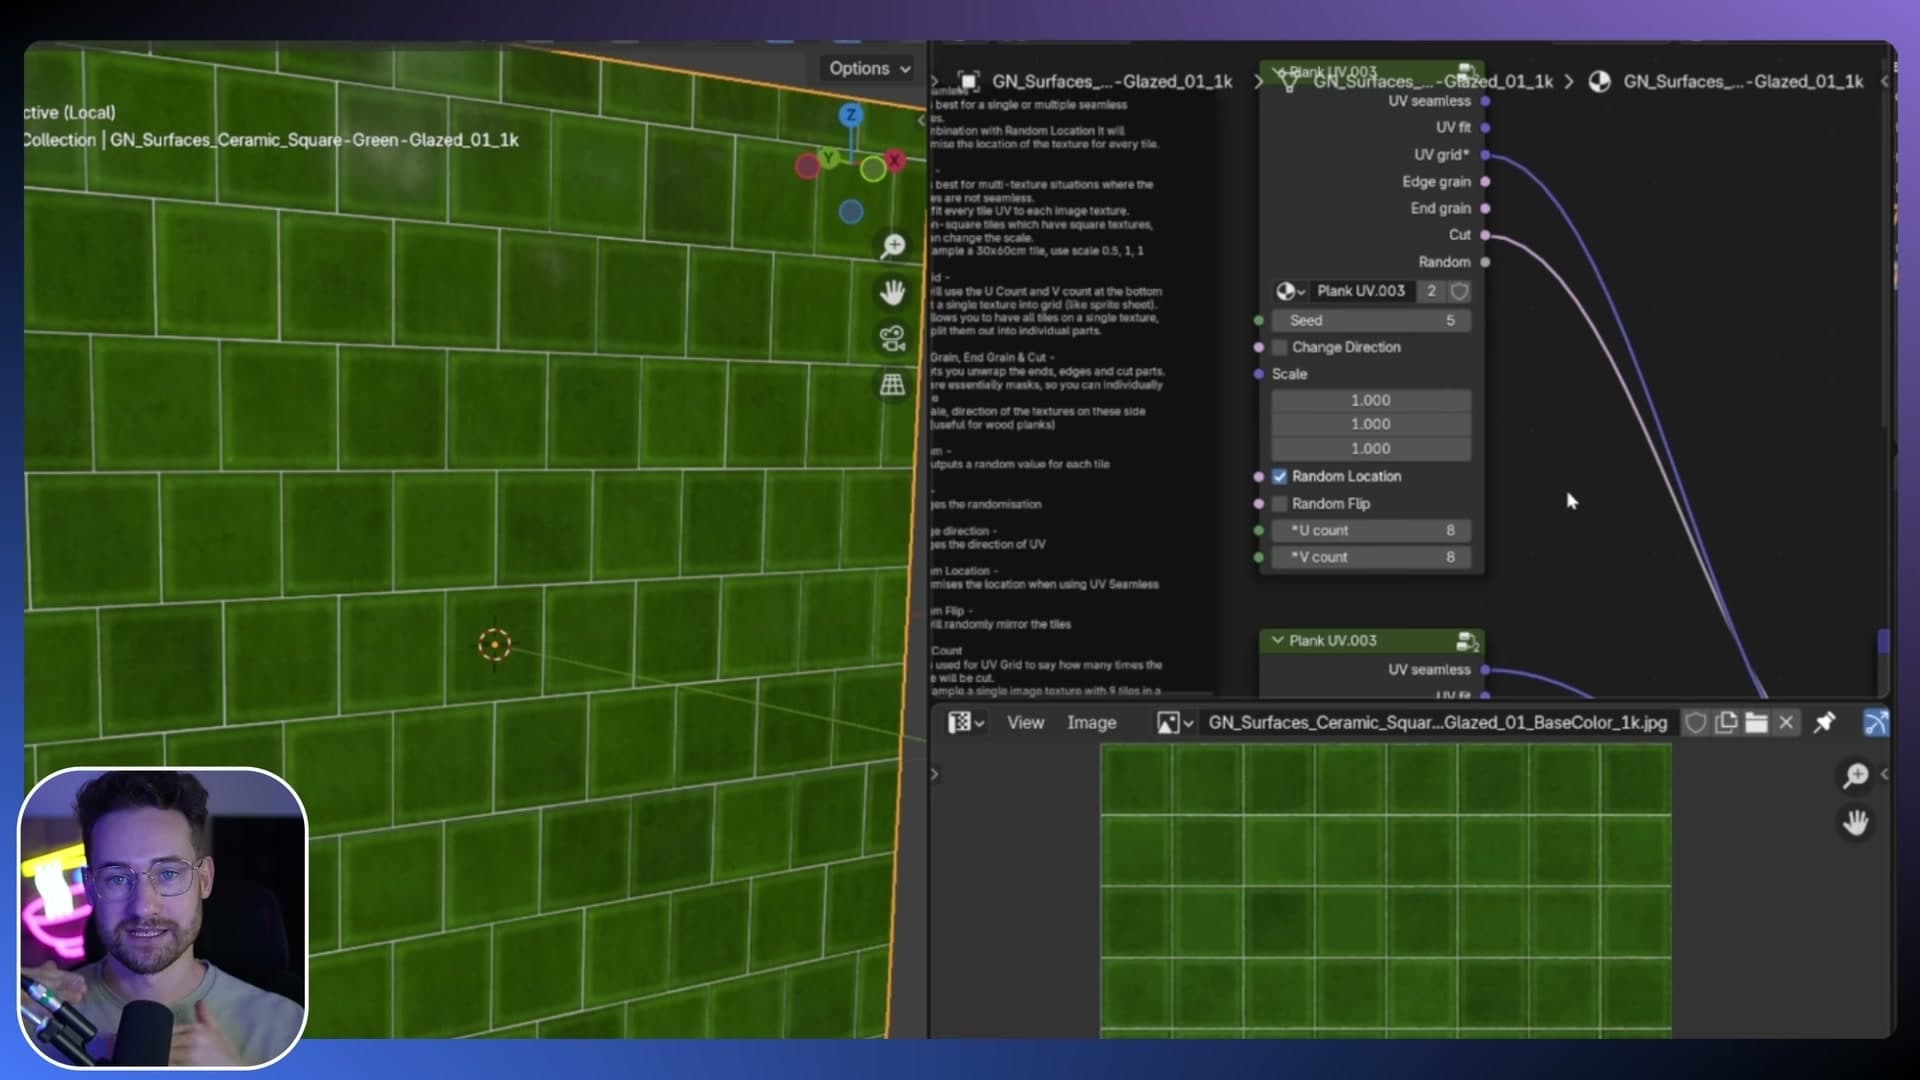Expand the node editor right sidebar arrow
The image size is (1920, 1080).
(1885, 81)
